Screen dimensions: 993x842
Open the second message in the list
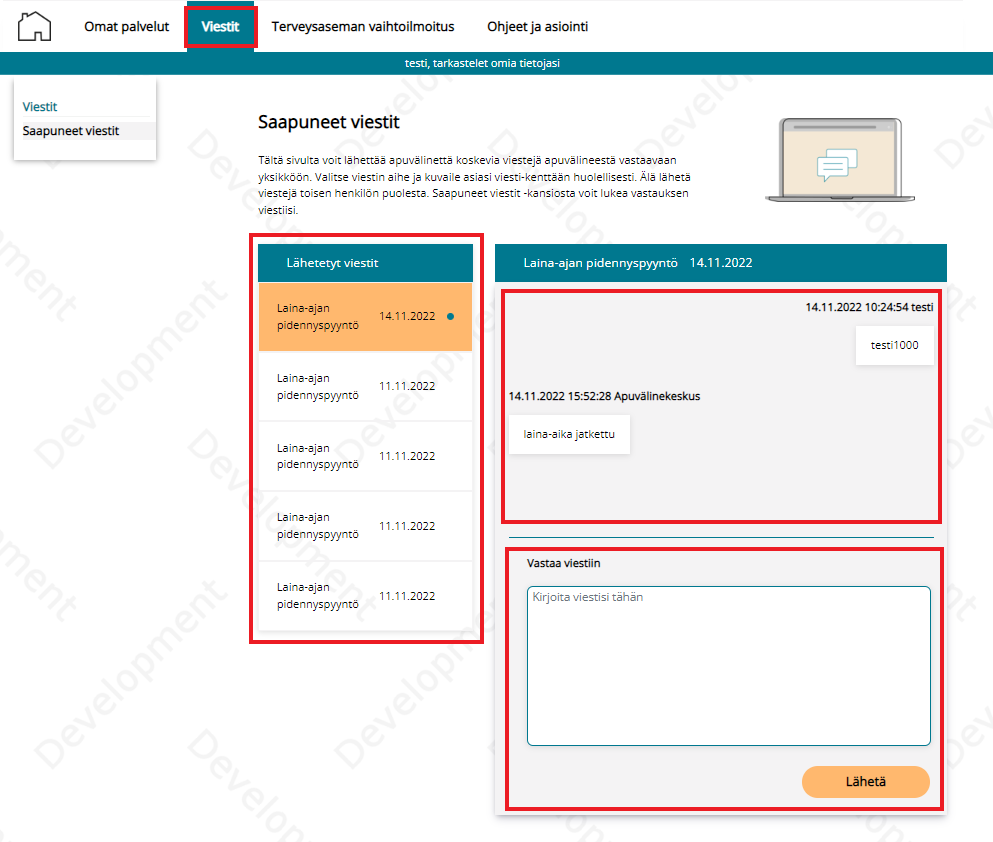click(365, 386)
